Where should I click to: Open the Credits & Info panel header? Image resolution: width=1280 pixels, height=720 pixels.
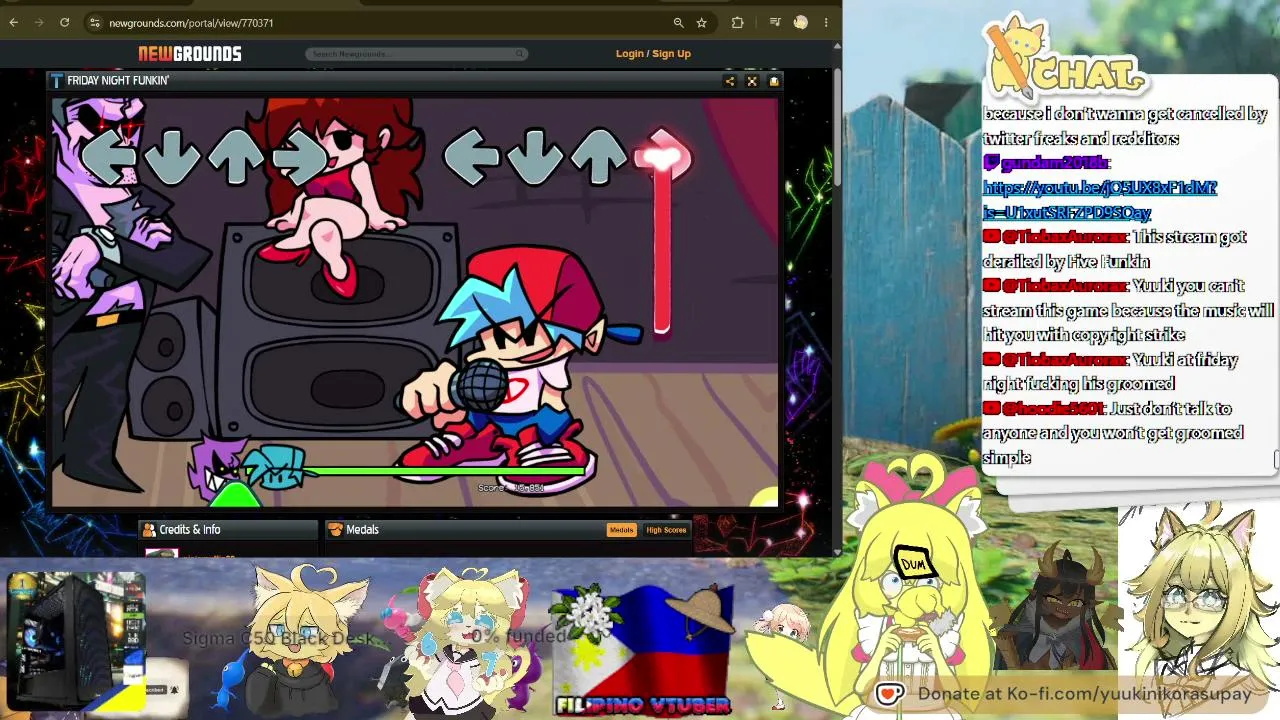pos(228,530)
